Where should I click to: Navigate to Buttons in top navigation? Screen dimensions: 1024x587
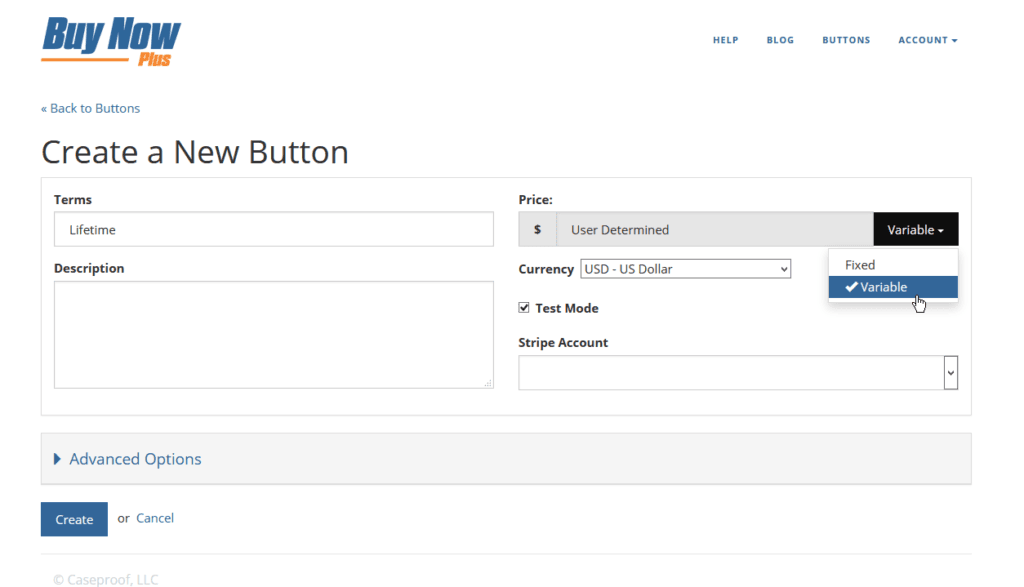coord(846,40)
